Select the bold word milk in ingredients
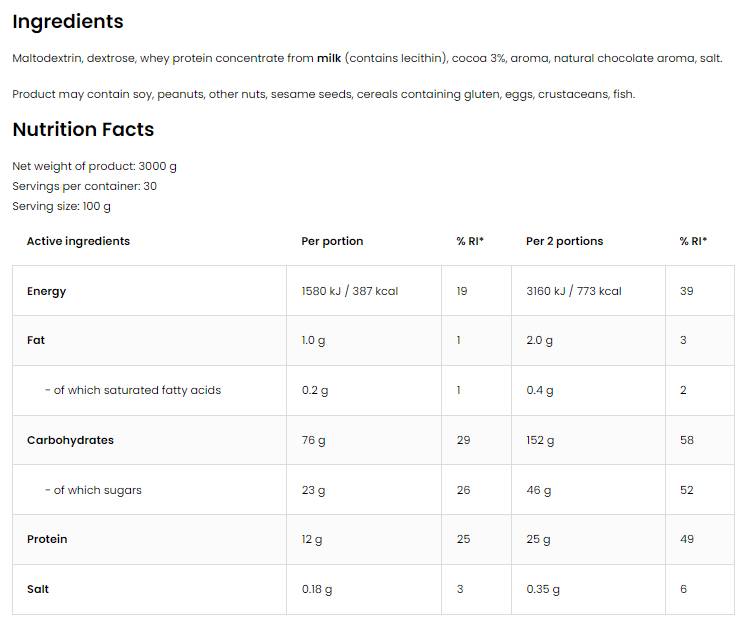This screenshot has width=750, height=628. click(x=329, y=58)
